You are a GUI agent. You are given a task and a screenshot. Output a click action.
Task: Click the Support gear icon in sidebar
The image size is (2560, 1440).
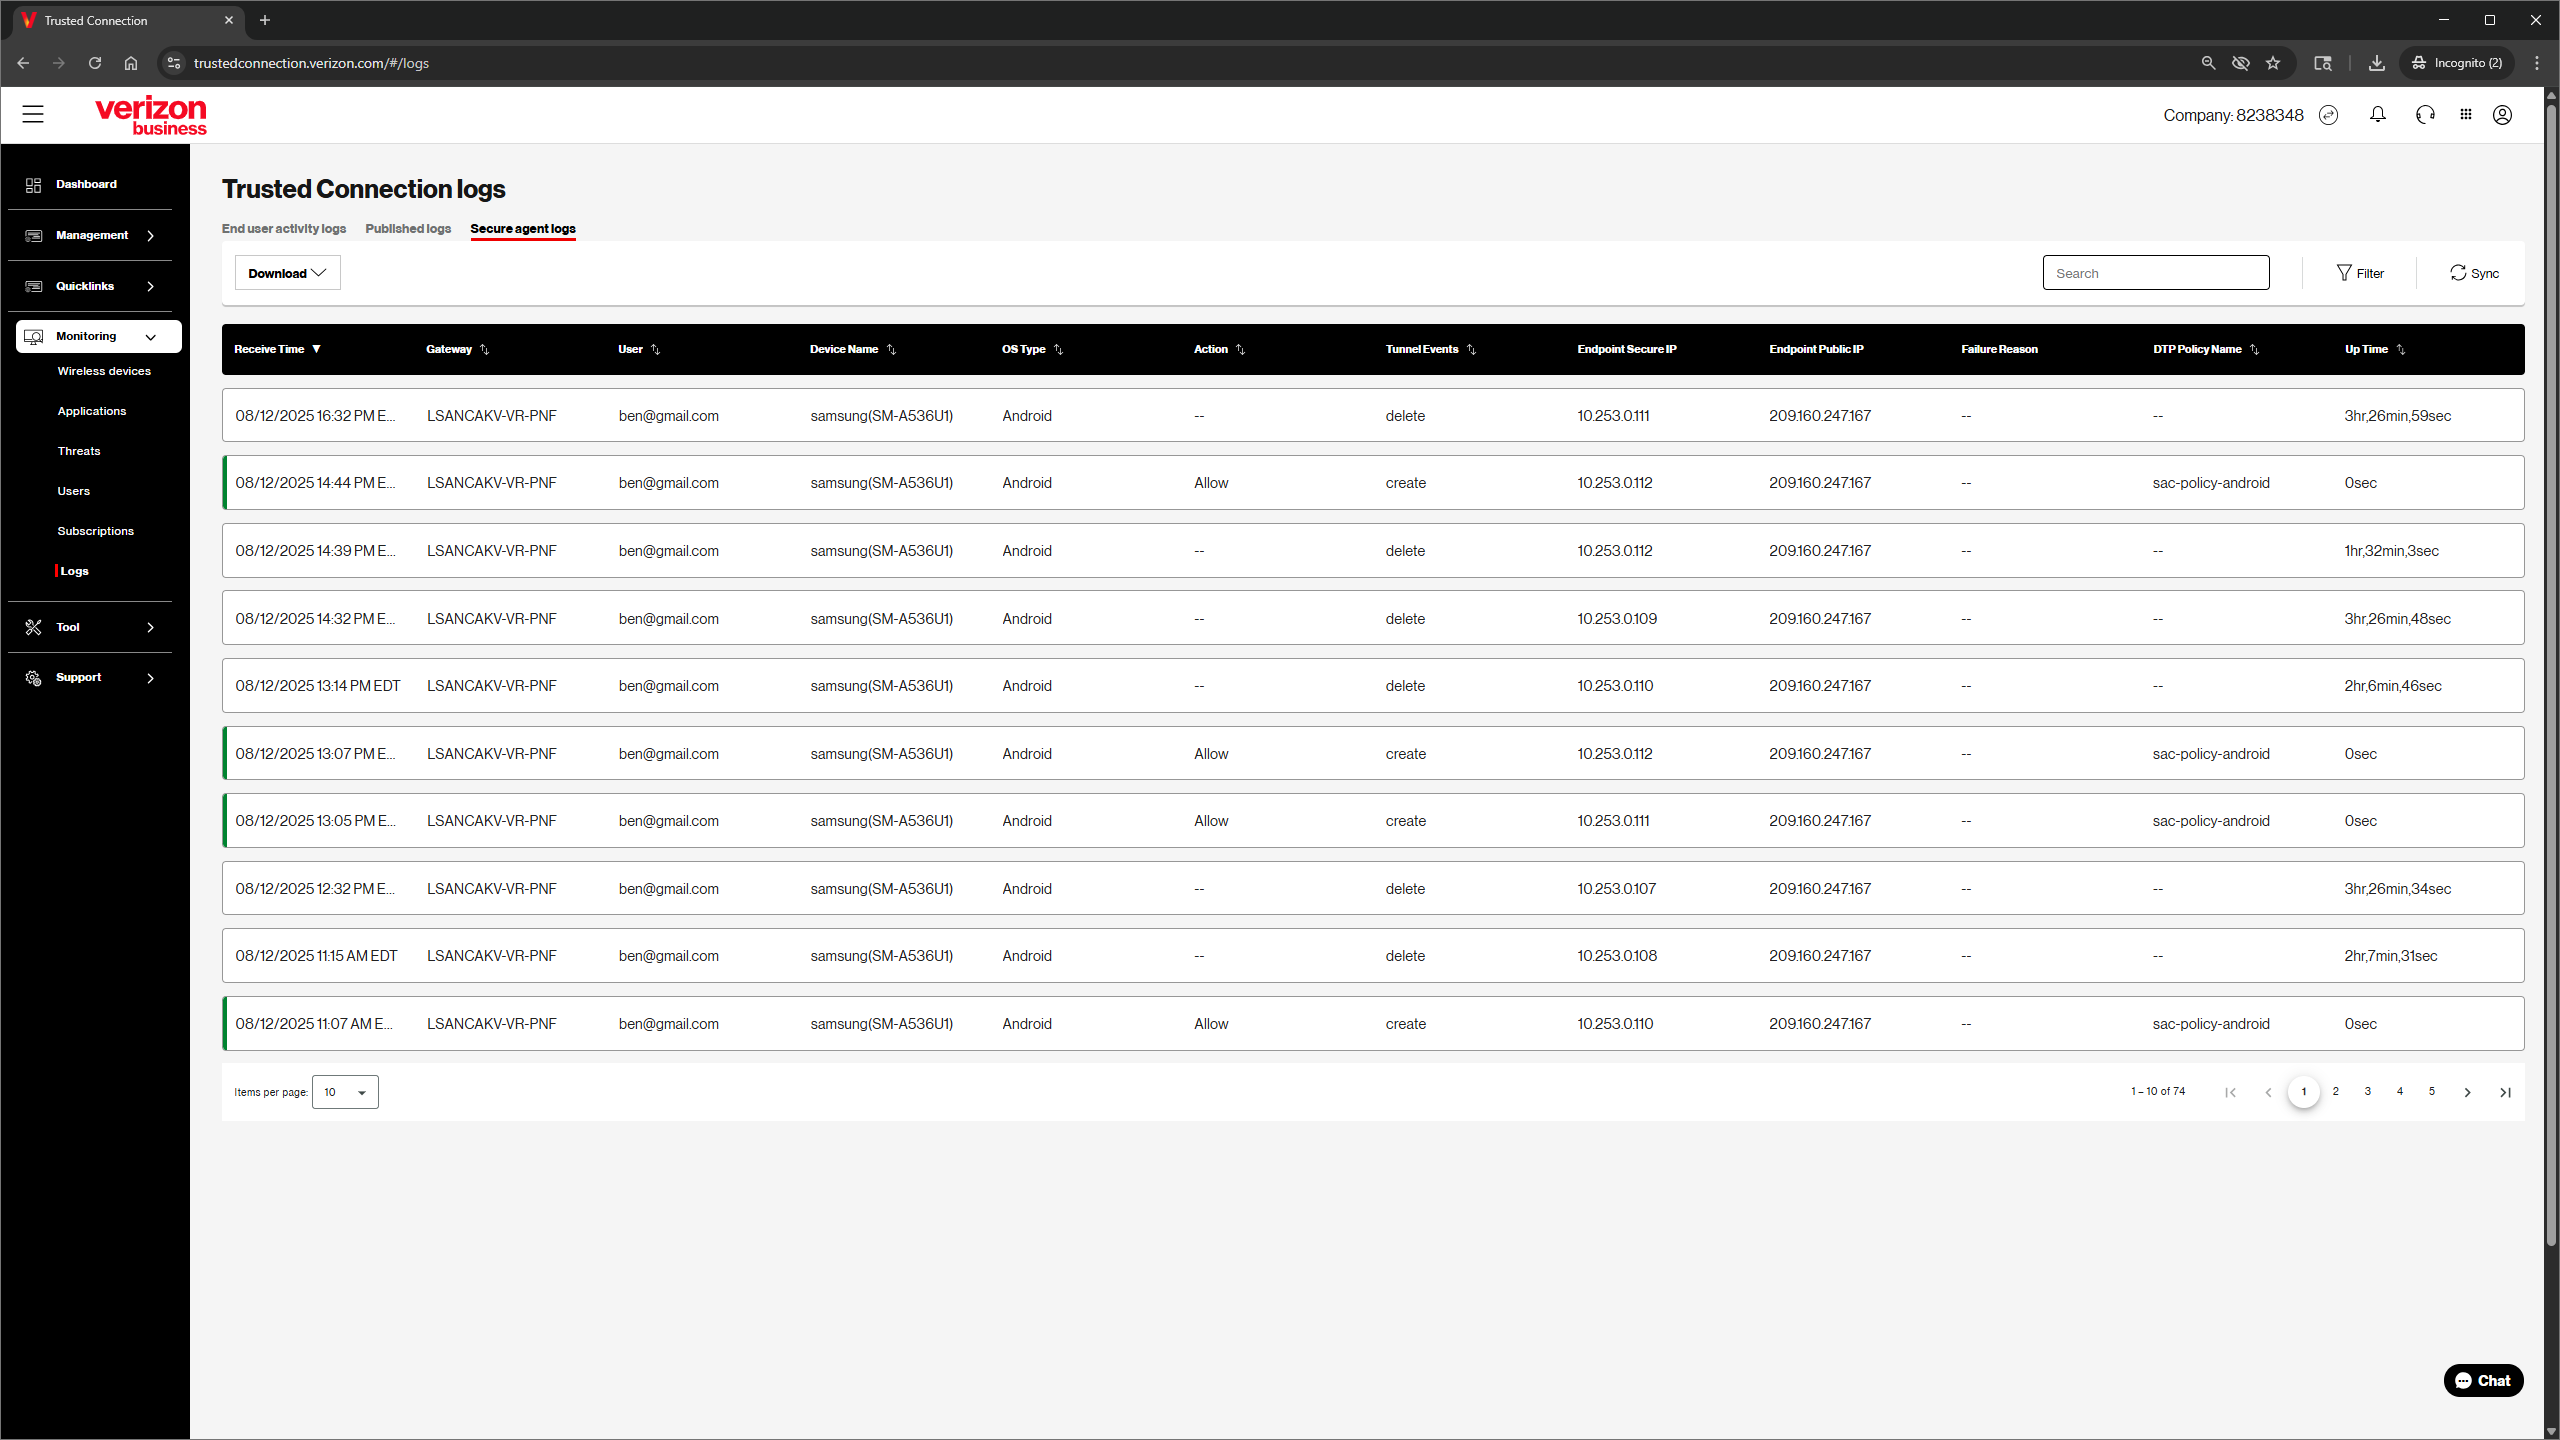tap(33, 678)
